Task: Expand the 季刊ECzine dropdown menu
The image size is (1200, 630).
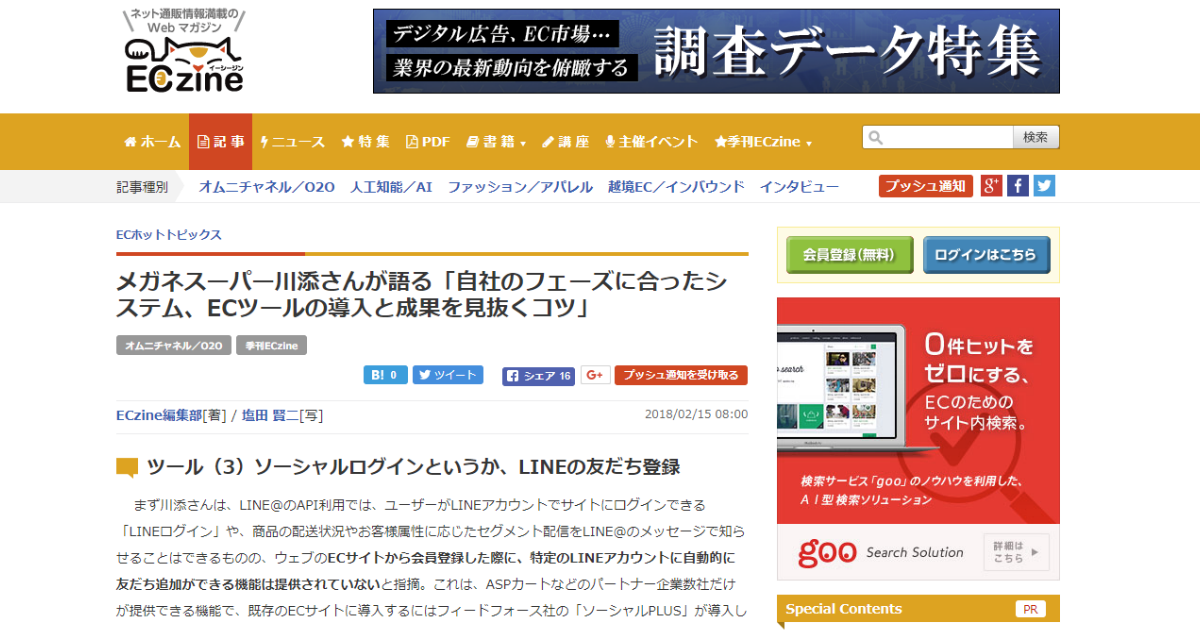Action: (763, 142)
